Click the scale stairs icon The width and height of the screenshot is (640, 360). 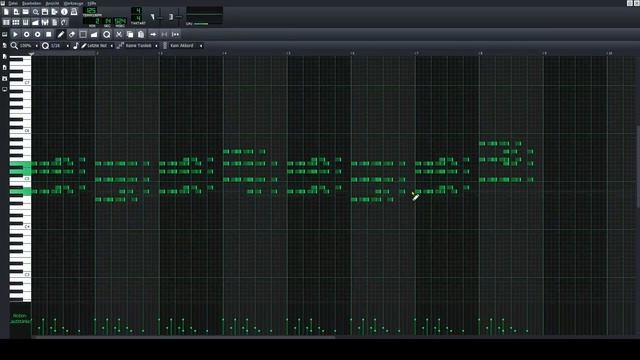[x=120, y=46]
